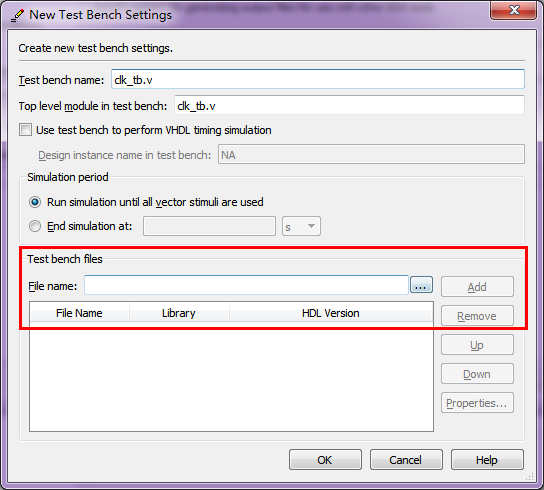The image size is (544, 490).
Task: Click the Library column header
Action: click(179, 313)
